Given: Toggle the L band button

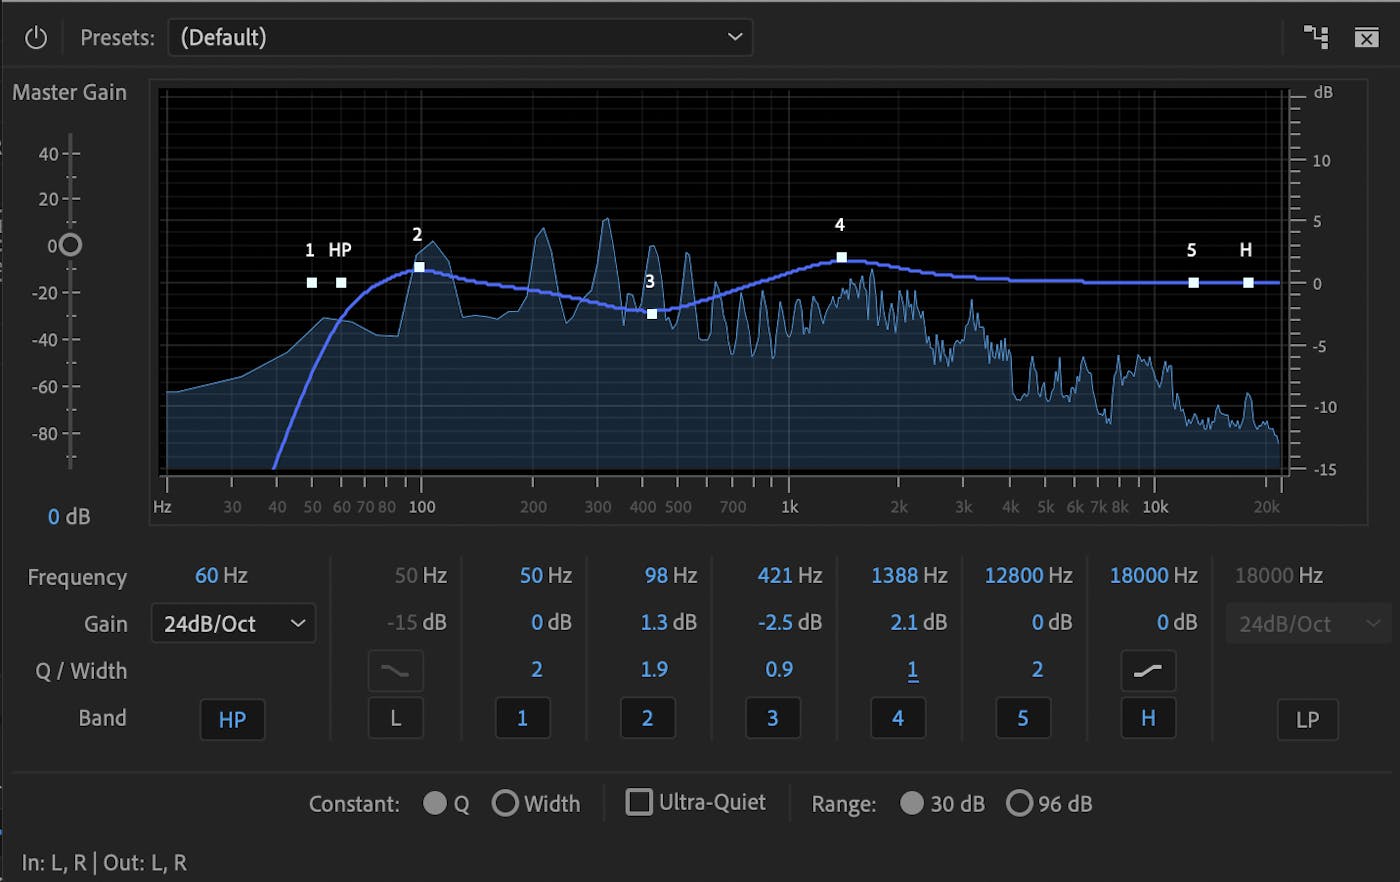Looking at the screenshot, I should coord(396,718).
